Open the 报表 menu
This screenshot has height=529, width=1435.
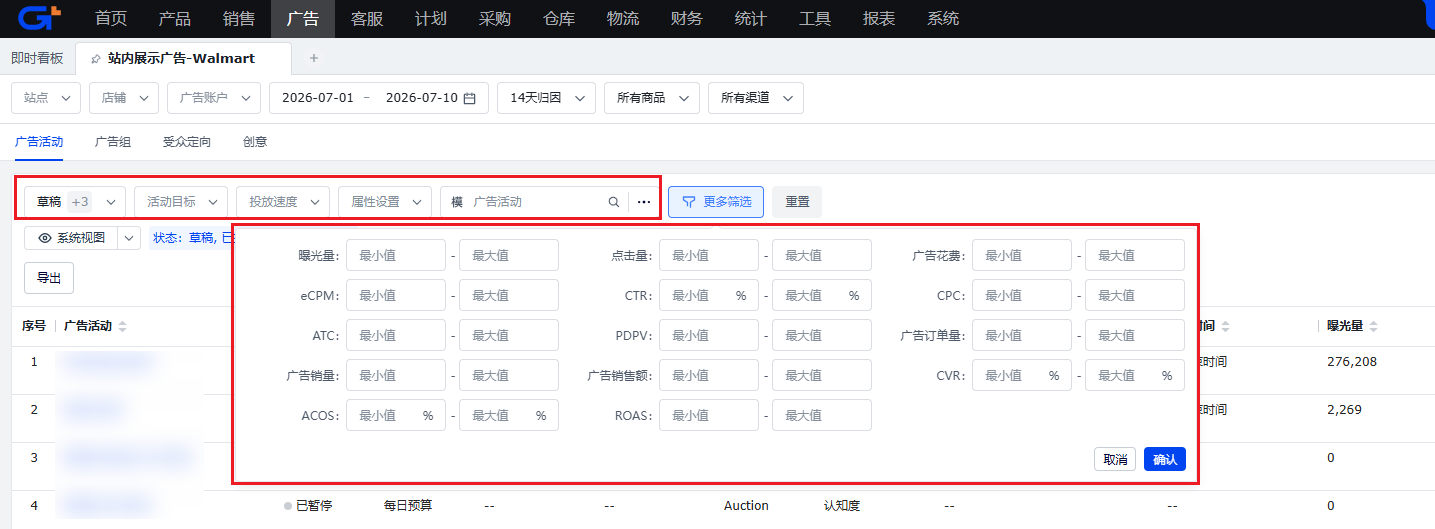coord(879,18)
